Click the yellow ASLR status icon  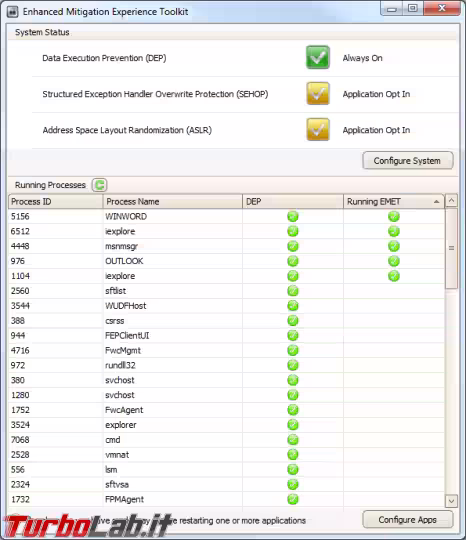pyautogui.click(x=318, y=129)
